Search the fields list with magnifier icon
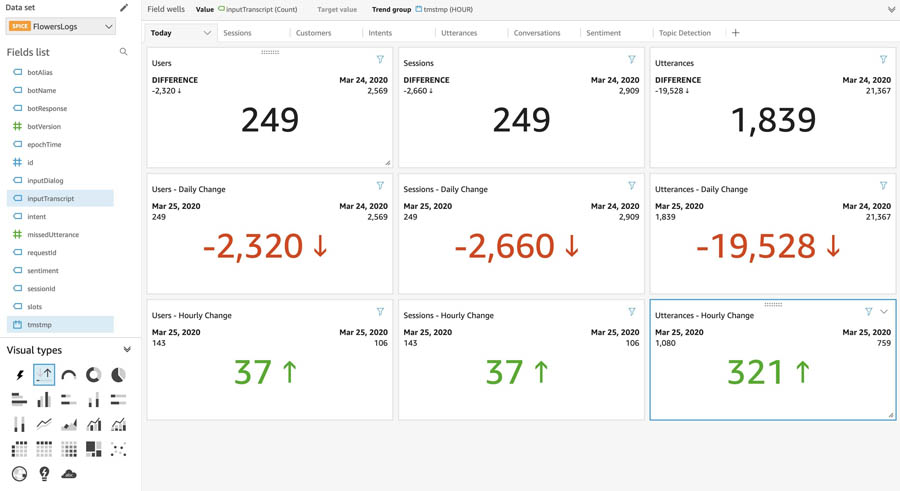This screenshot has width=900, height=491. click(124, 52)
